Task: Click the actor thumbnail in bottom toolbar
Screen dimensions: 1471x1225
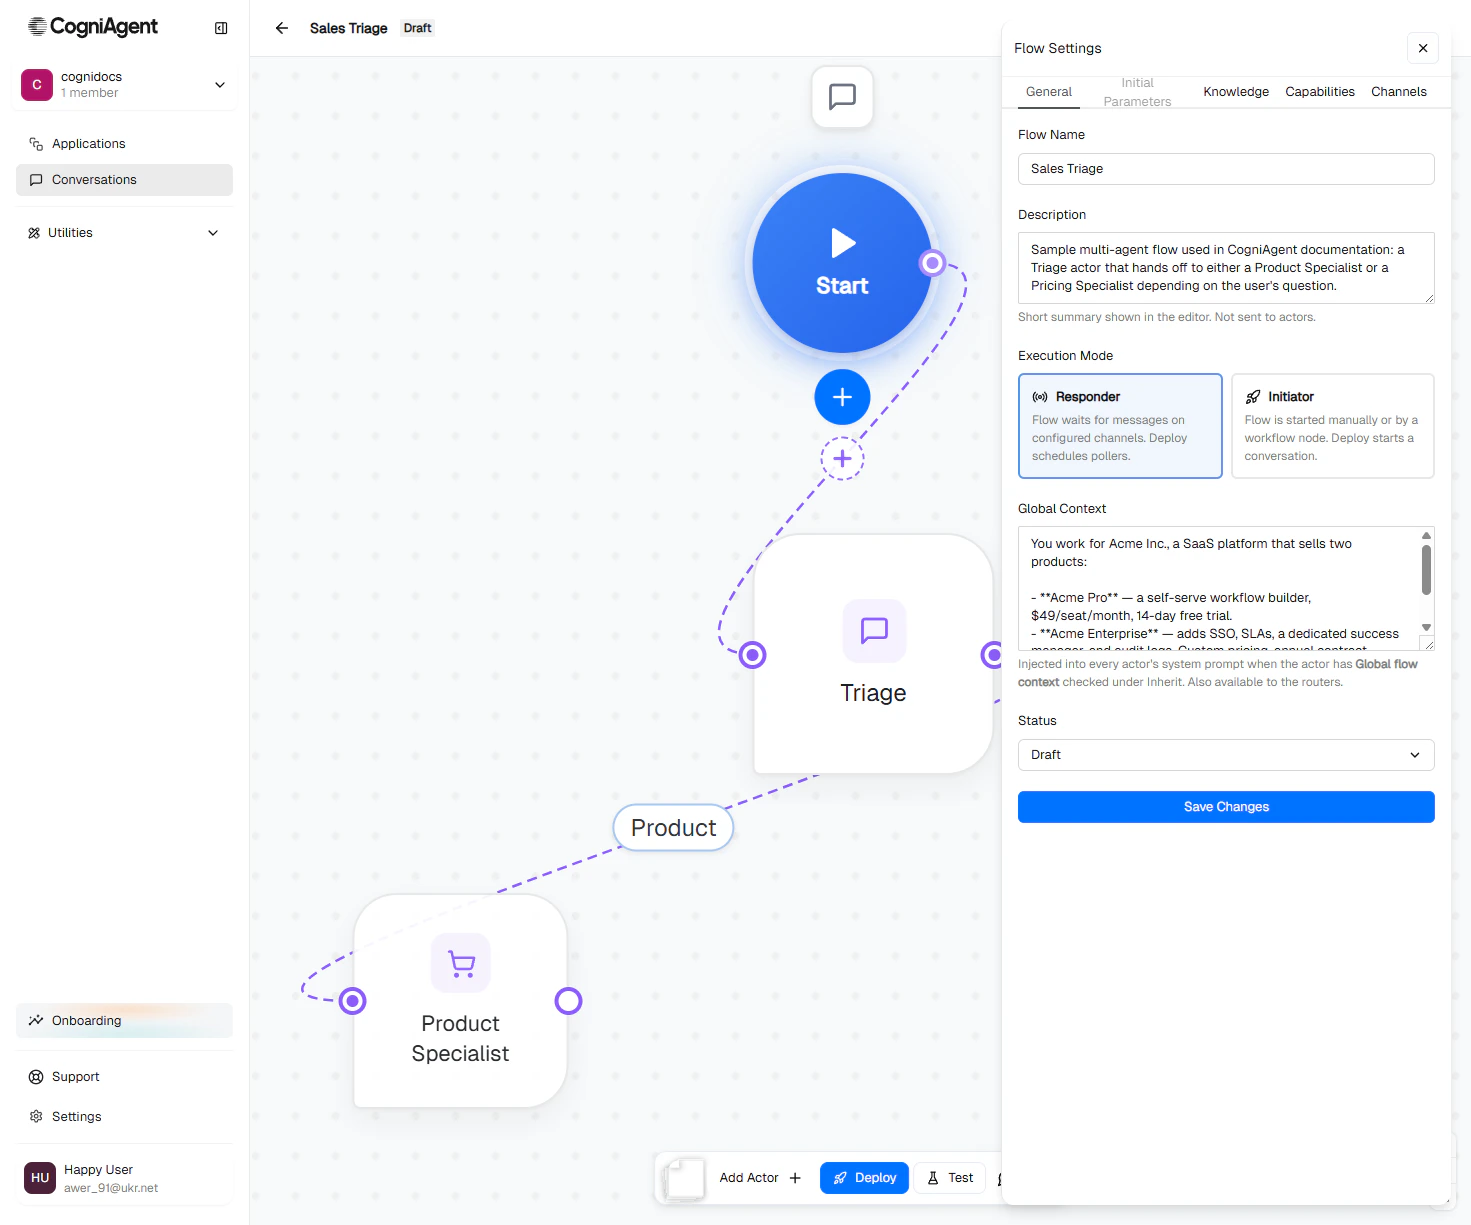Action: pos(684,1178)
